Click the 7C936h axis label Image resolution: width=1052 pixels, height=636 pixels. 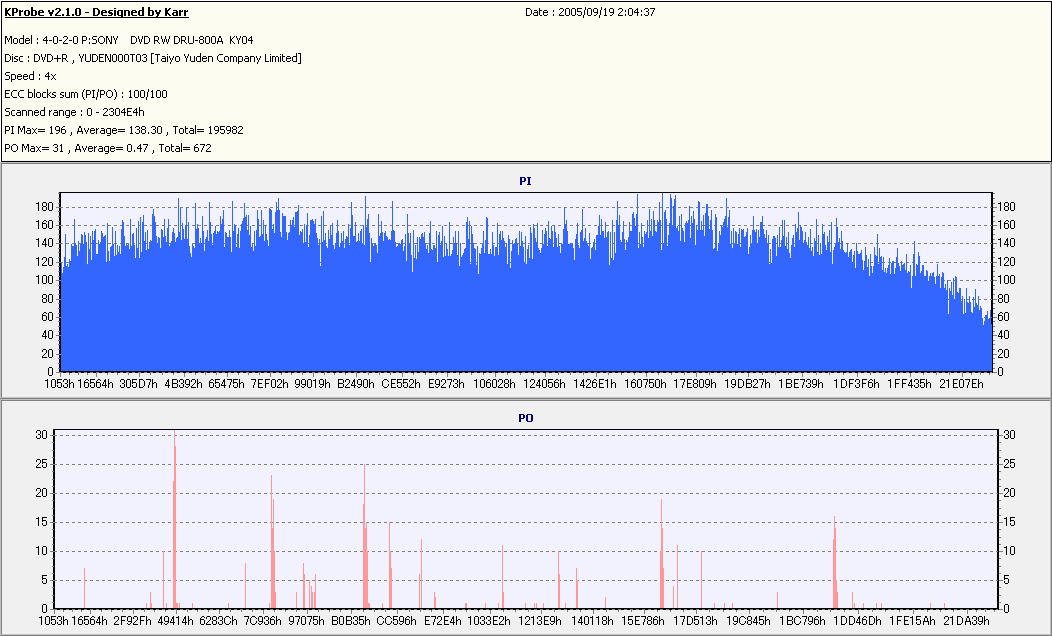pos(262,621)
